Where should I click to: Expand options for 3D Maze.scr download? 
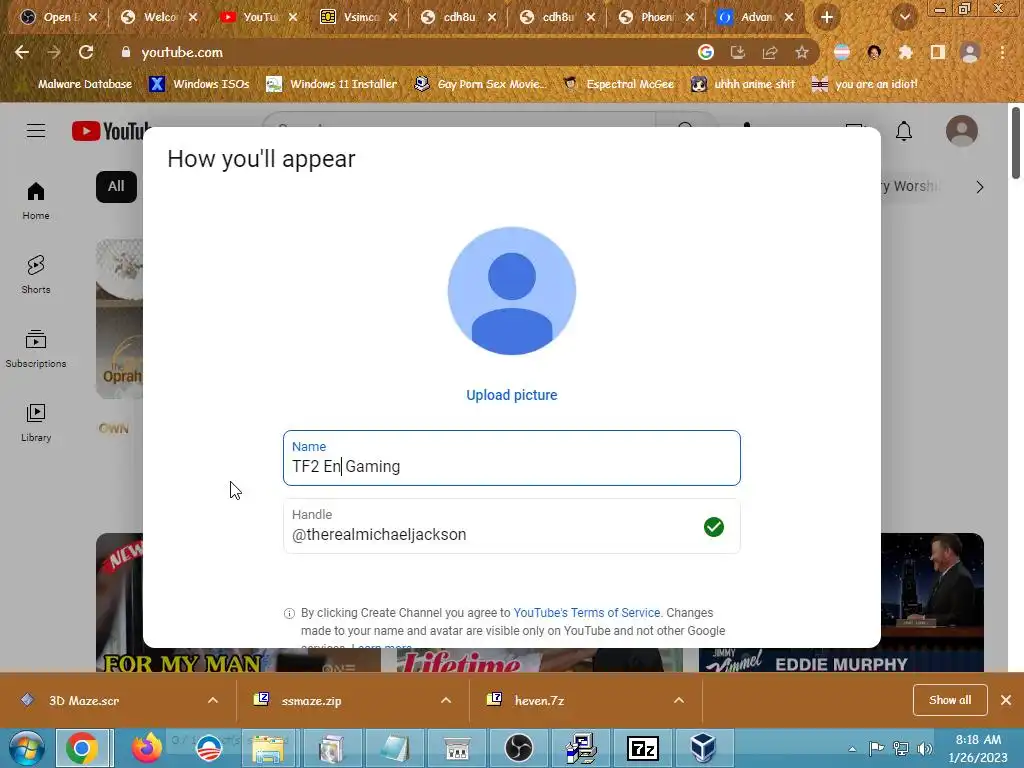click(x=213, y=700)
